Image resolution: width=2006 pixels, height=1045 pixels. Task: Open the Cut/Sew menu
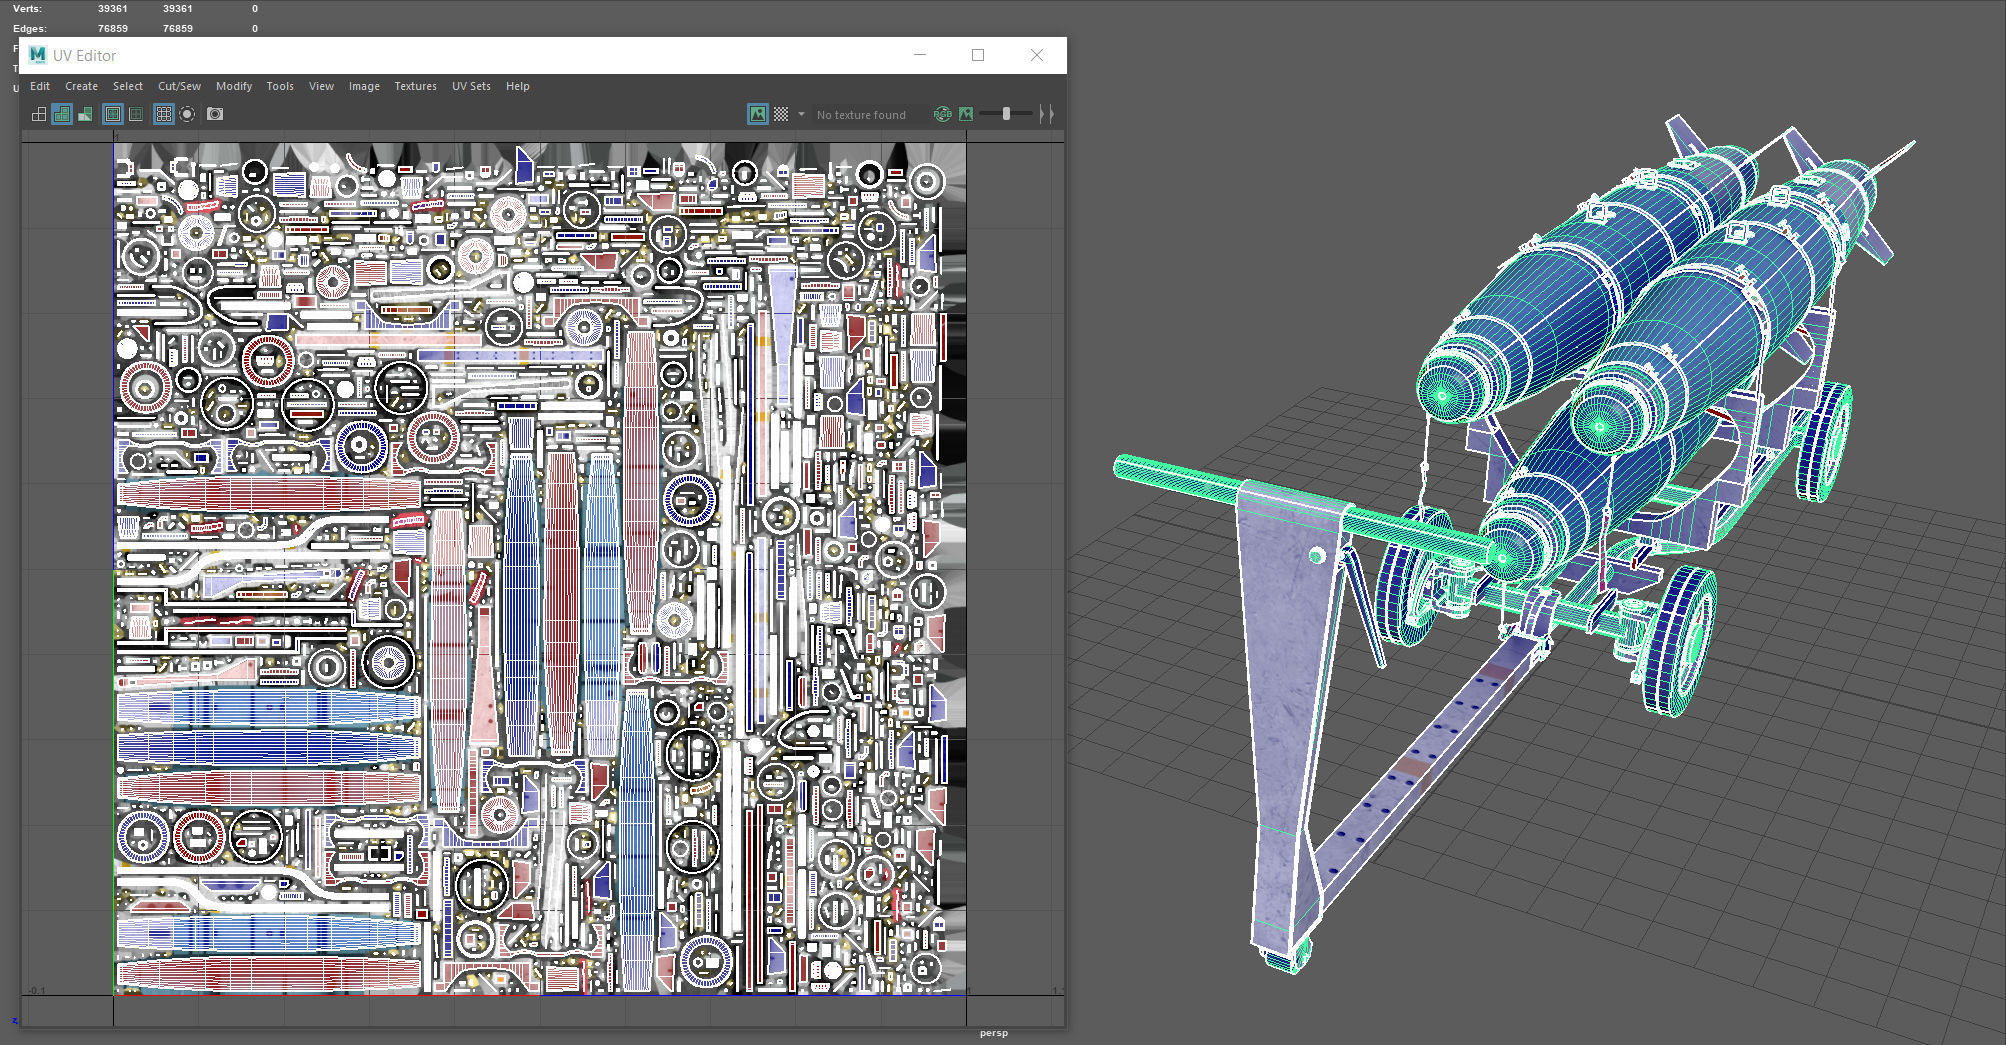[180, 86]
